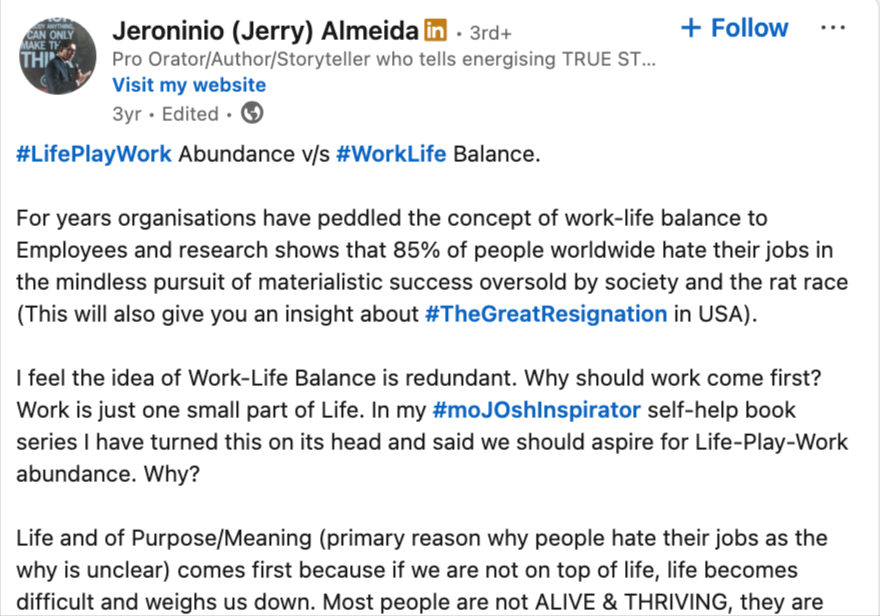Click the 'Abundance v/s' text in the title line
This screenshot has height=616, width=880.
pos(254,154)
